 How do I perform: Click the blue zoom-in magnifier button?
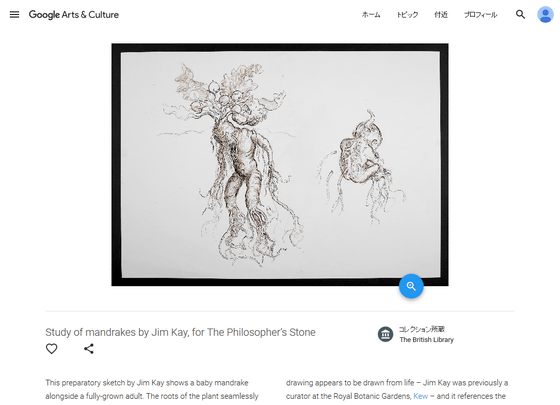[411, 286]
